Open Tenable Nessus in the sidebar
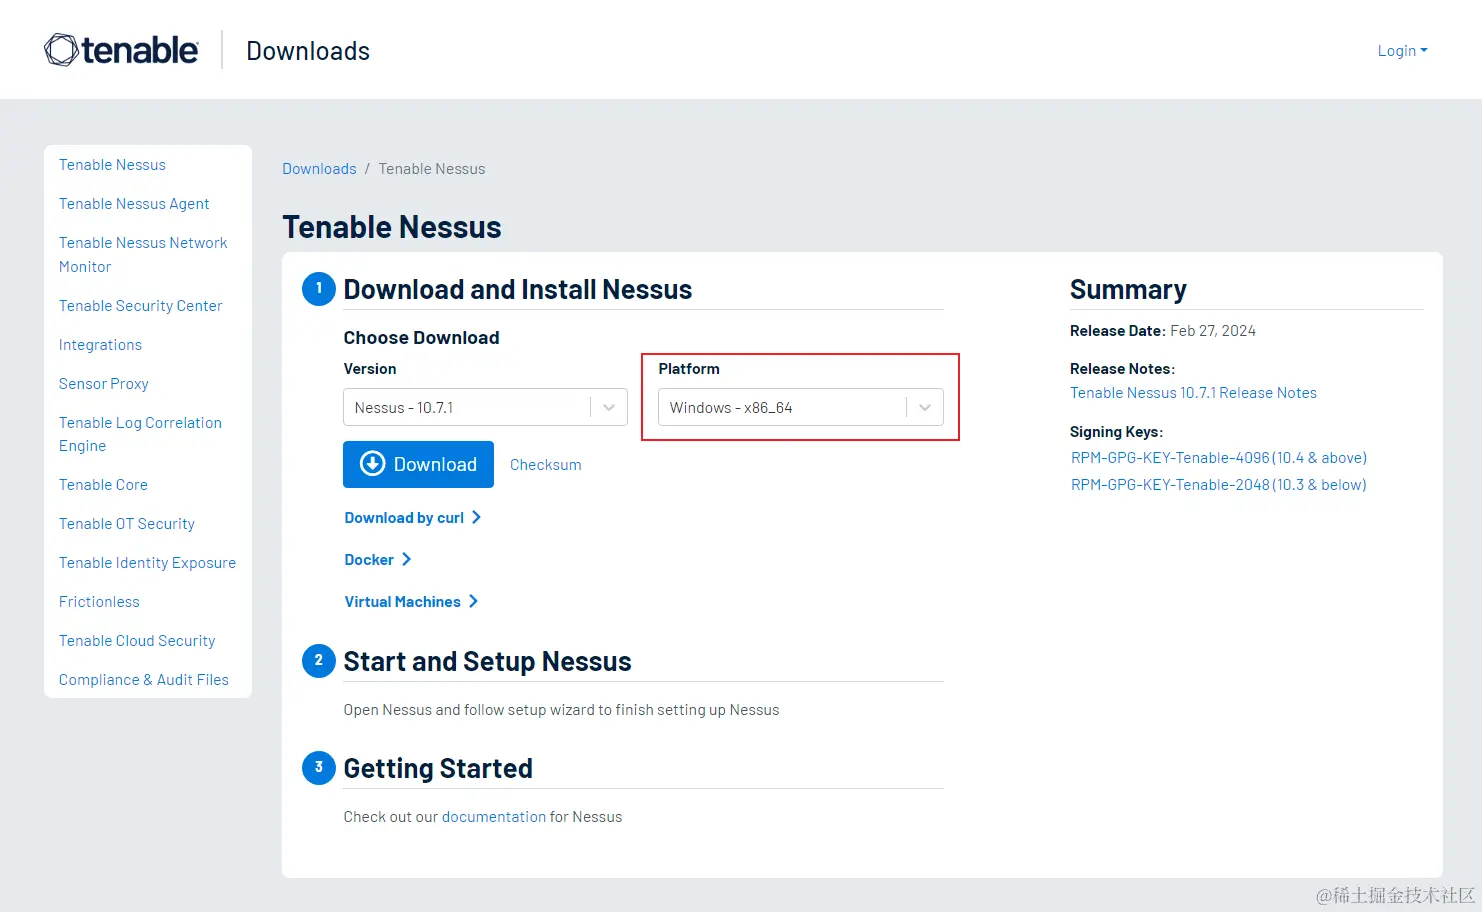The image size is (1482, 912). coord(112,165)
